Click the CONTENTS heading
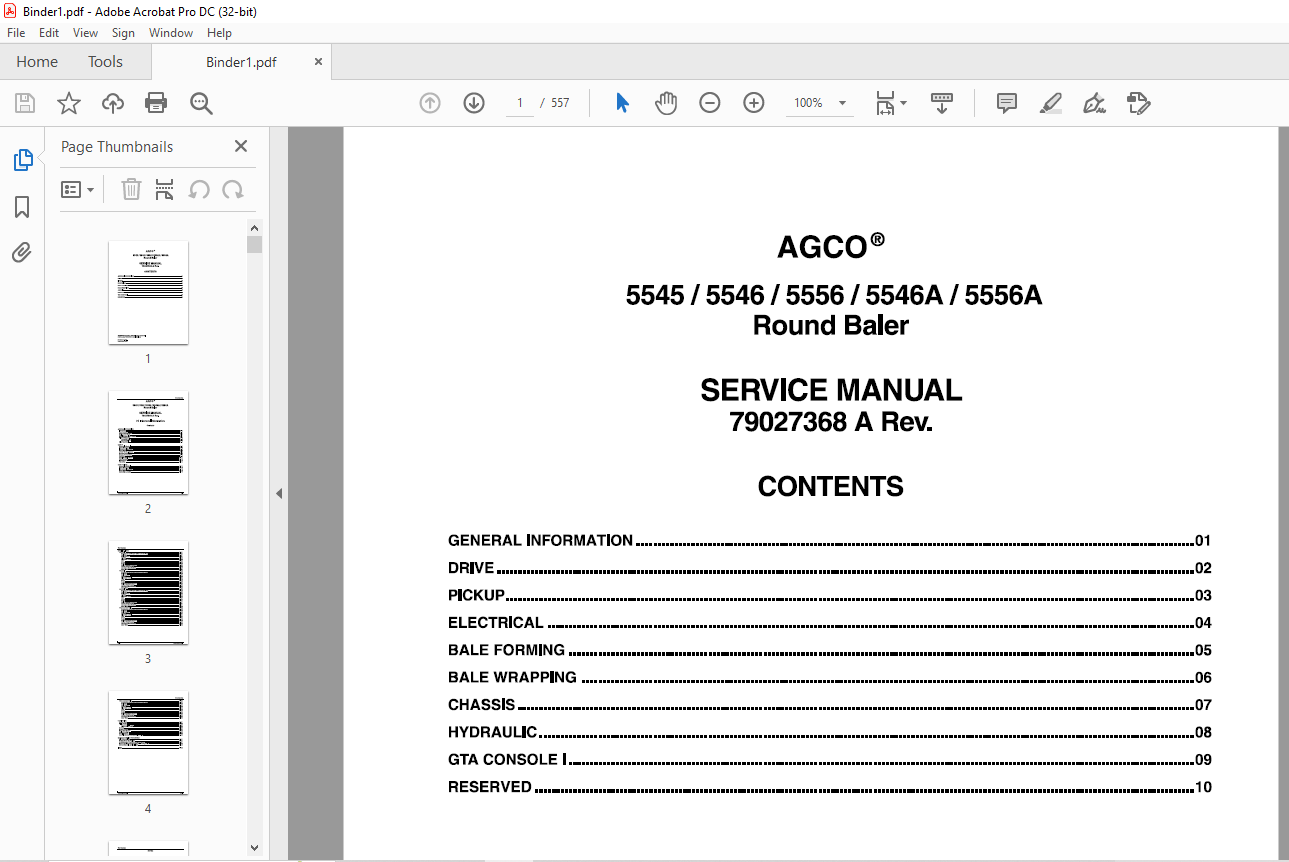Image resolution: width=1289 pixels, height=862 pixels. point(831,486)
